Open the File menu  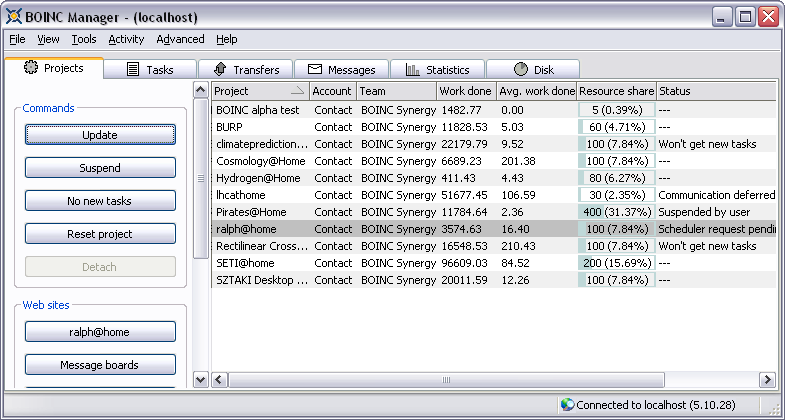(17, 39)
